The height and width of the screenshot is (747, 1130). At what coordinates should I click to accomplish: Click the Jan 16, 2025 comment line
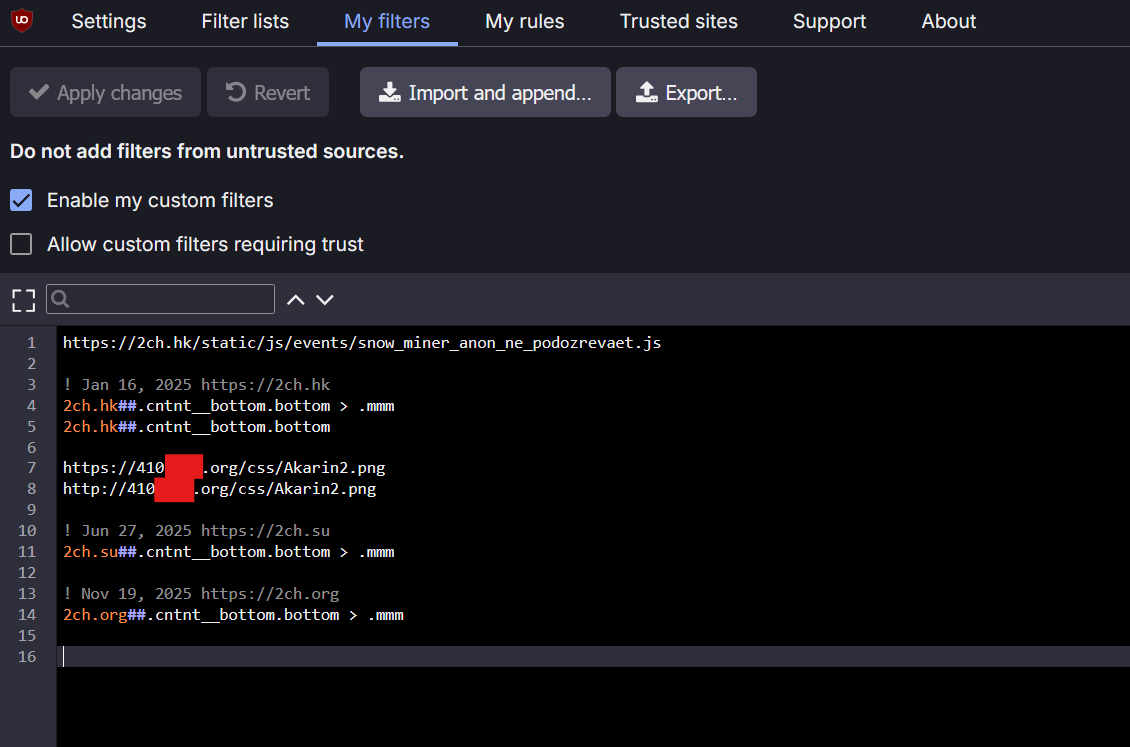(x=196, y=385)
